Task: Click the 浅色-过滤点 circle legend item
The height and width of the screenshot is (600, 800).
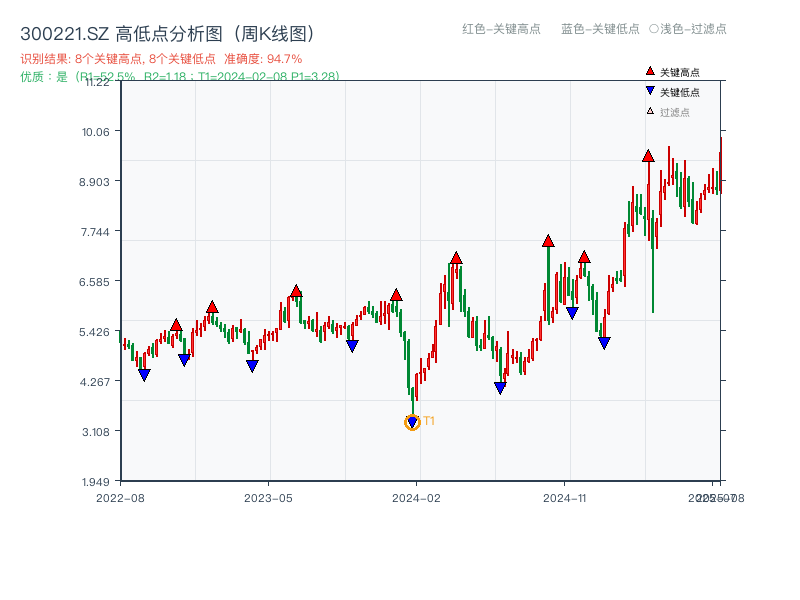Action: (x=688, y=29)
